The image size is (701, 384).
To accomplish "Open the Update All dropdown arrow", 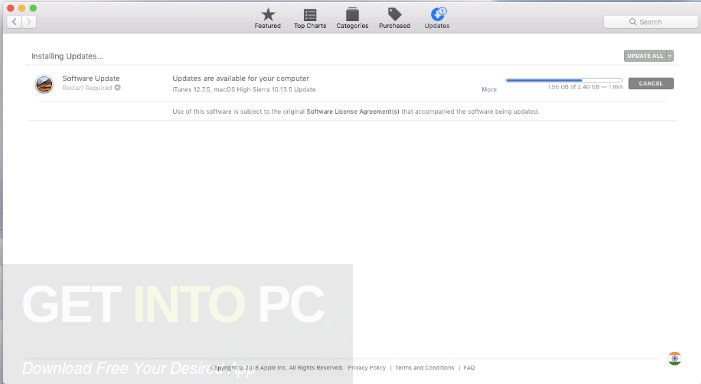I will click(x=670, y=56).
